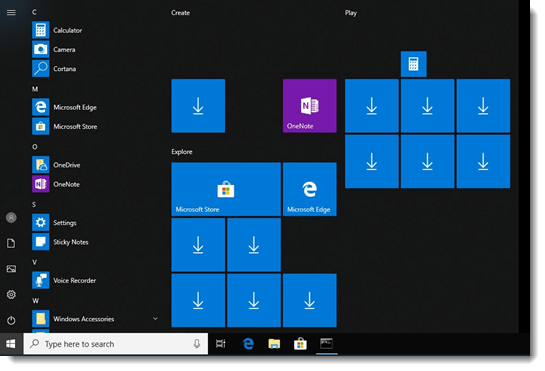Viewport: 545px width, 371px height.
Task: Click the Create group header
Action: coord(180,13)
